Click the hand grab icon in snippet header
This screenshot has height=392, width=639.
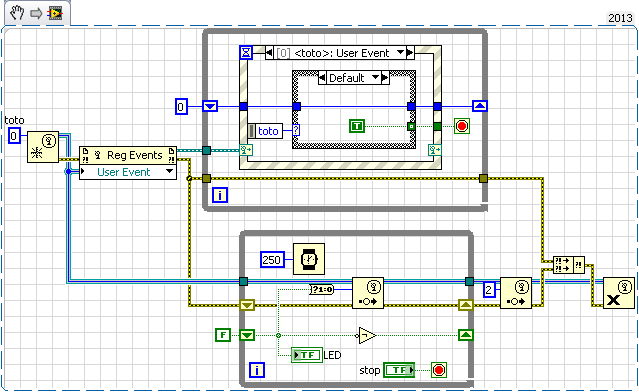tap(17, 13)
